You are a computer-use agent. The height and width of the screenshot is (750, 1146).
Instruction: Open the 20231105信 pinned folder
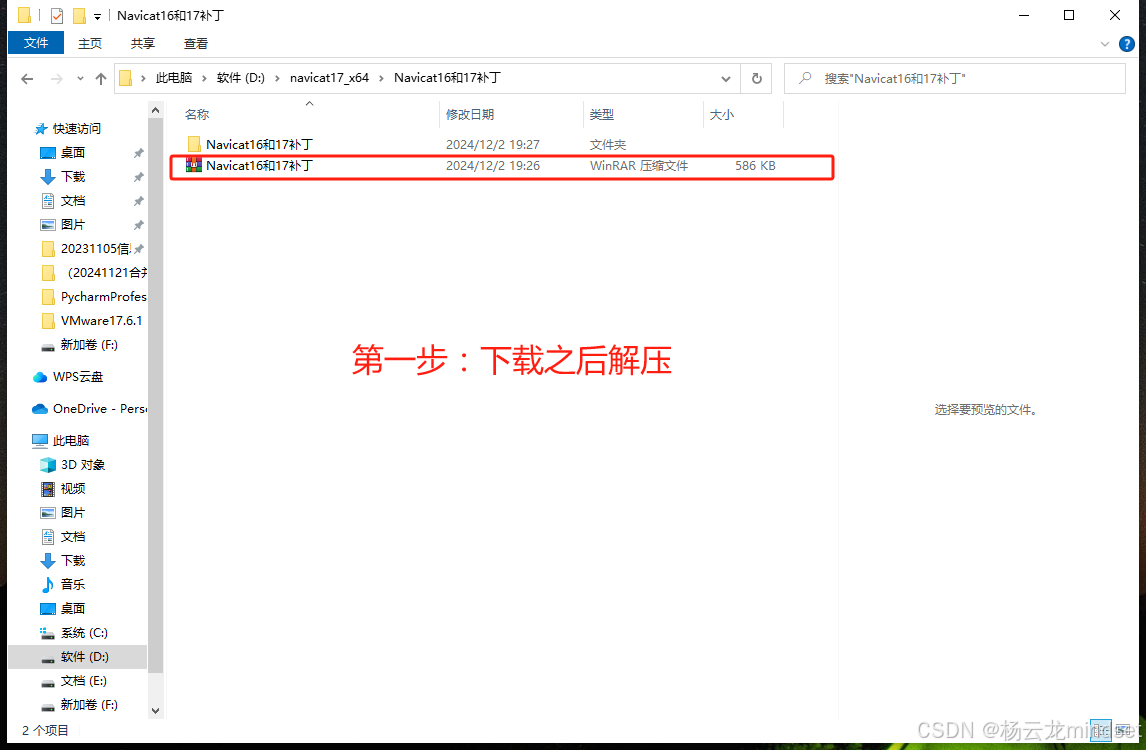(95, 249)
